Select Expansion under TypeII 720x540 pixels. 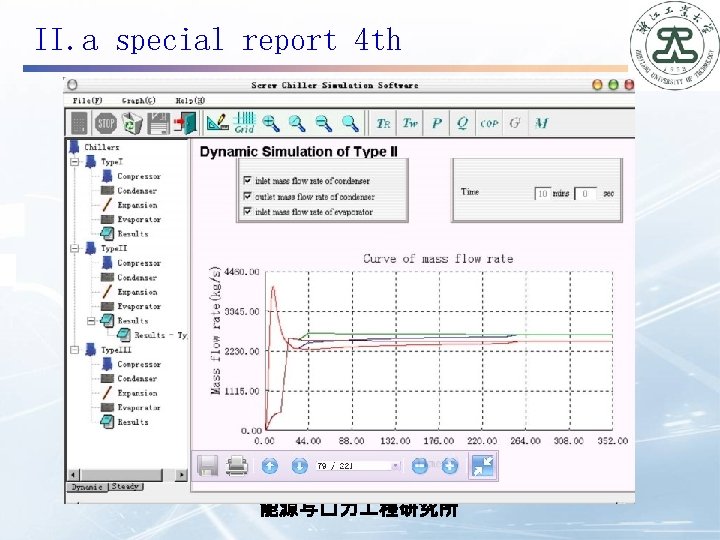[137, 292]
